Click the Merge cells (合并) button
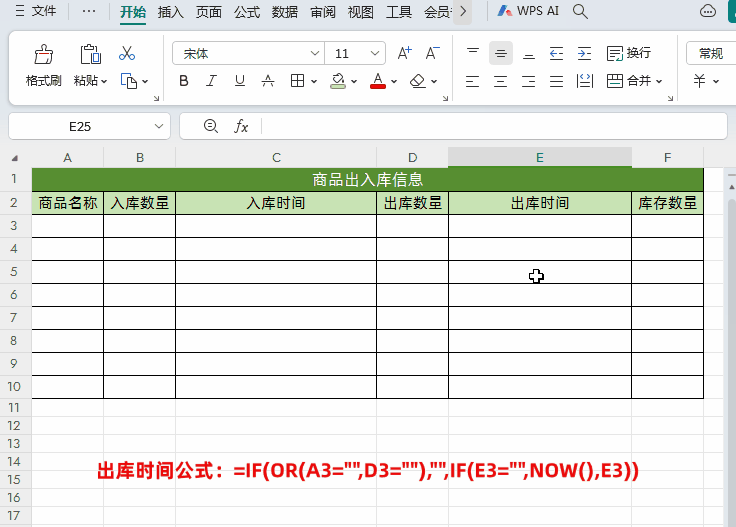736x527 pixels. point(629,81)
